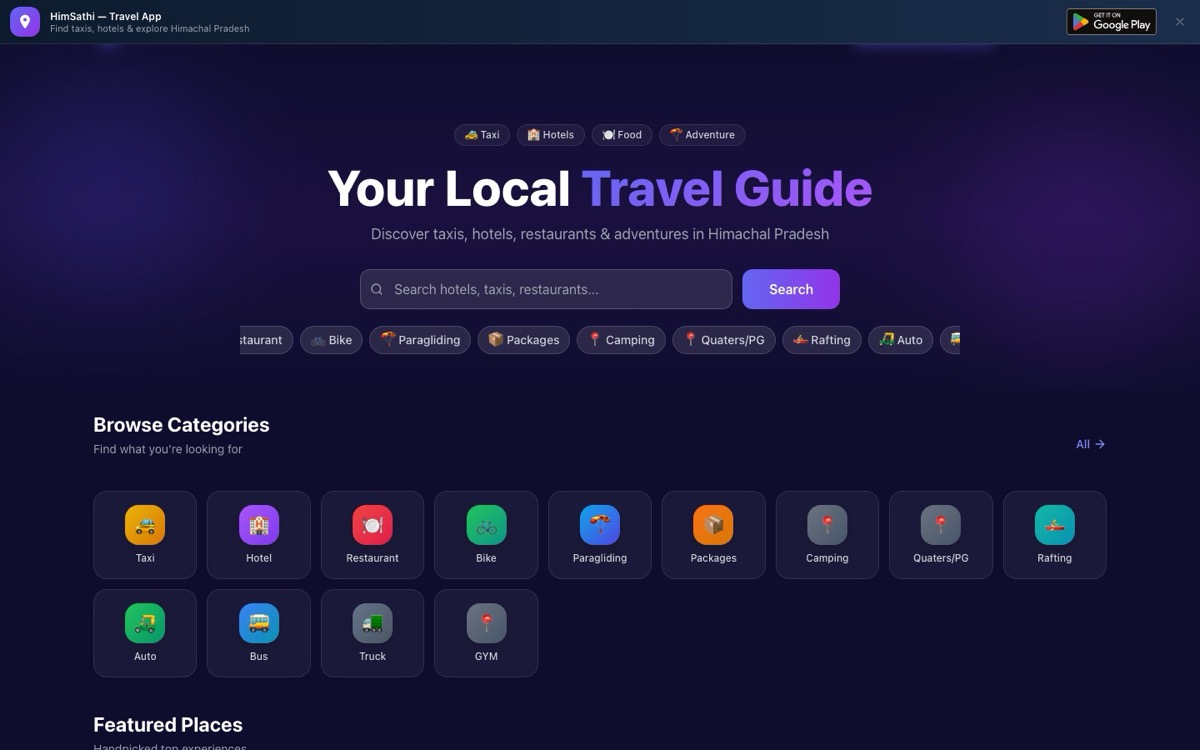Choose the Bike category icon
This screenshot has height=750, width=1200.
pos(486,525)
